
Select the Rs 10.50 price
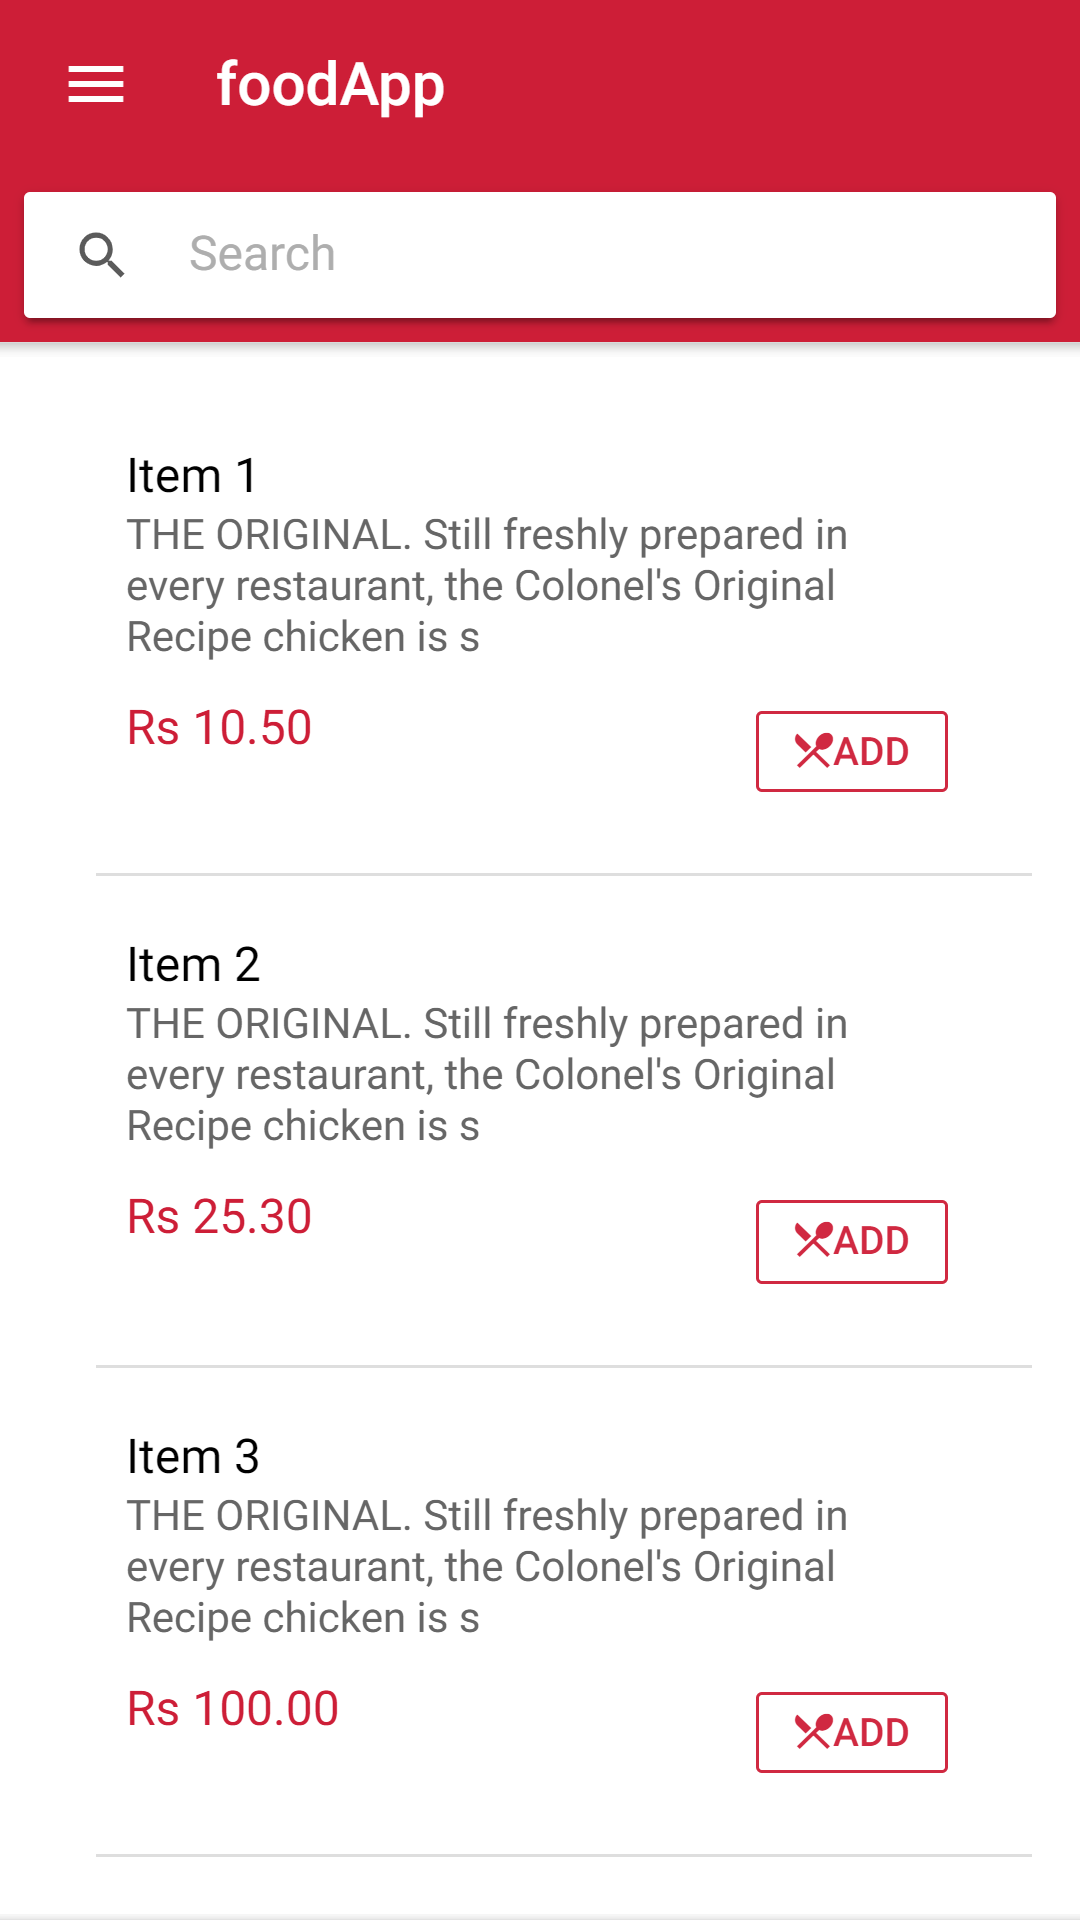pos(219,728)
